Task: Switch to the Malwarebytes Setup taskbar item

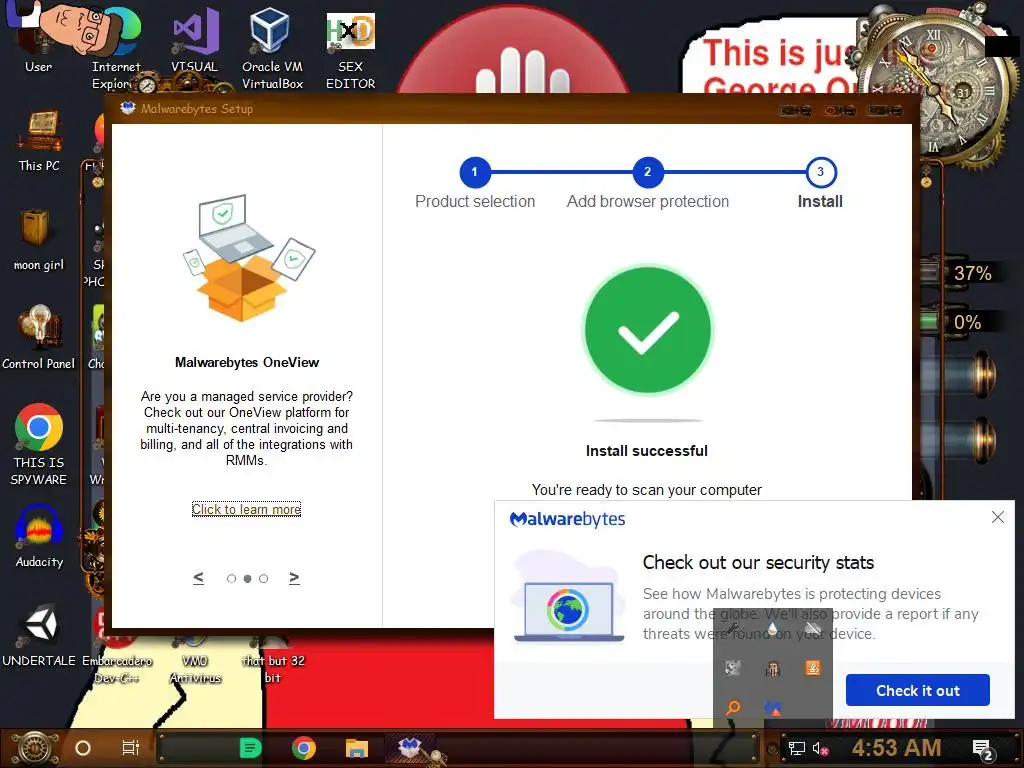Action: point(410,748)
